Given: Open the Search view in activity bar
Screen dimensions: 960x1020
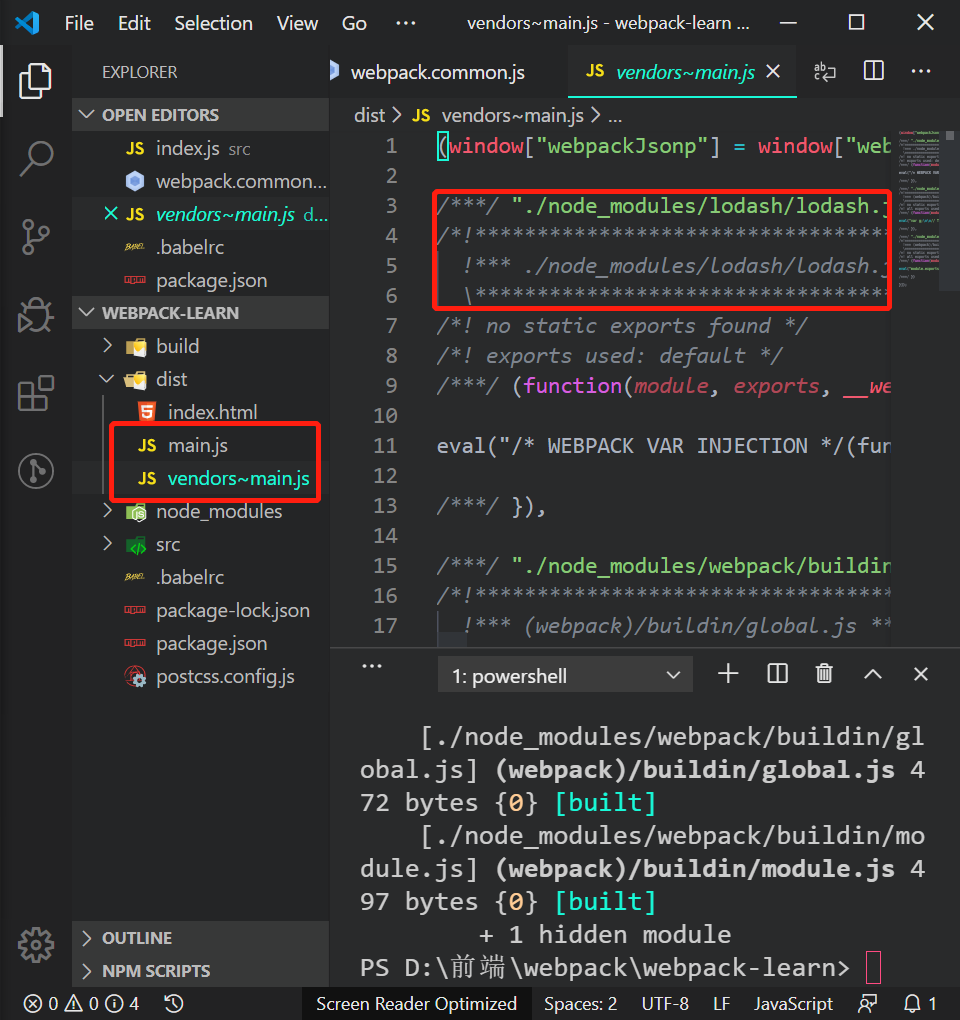Looking at the screenshot, I should tap(35, 159).
